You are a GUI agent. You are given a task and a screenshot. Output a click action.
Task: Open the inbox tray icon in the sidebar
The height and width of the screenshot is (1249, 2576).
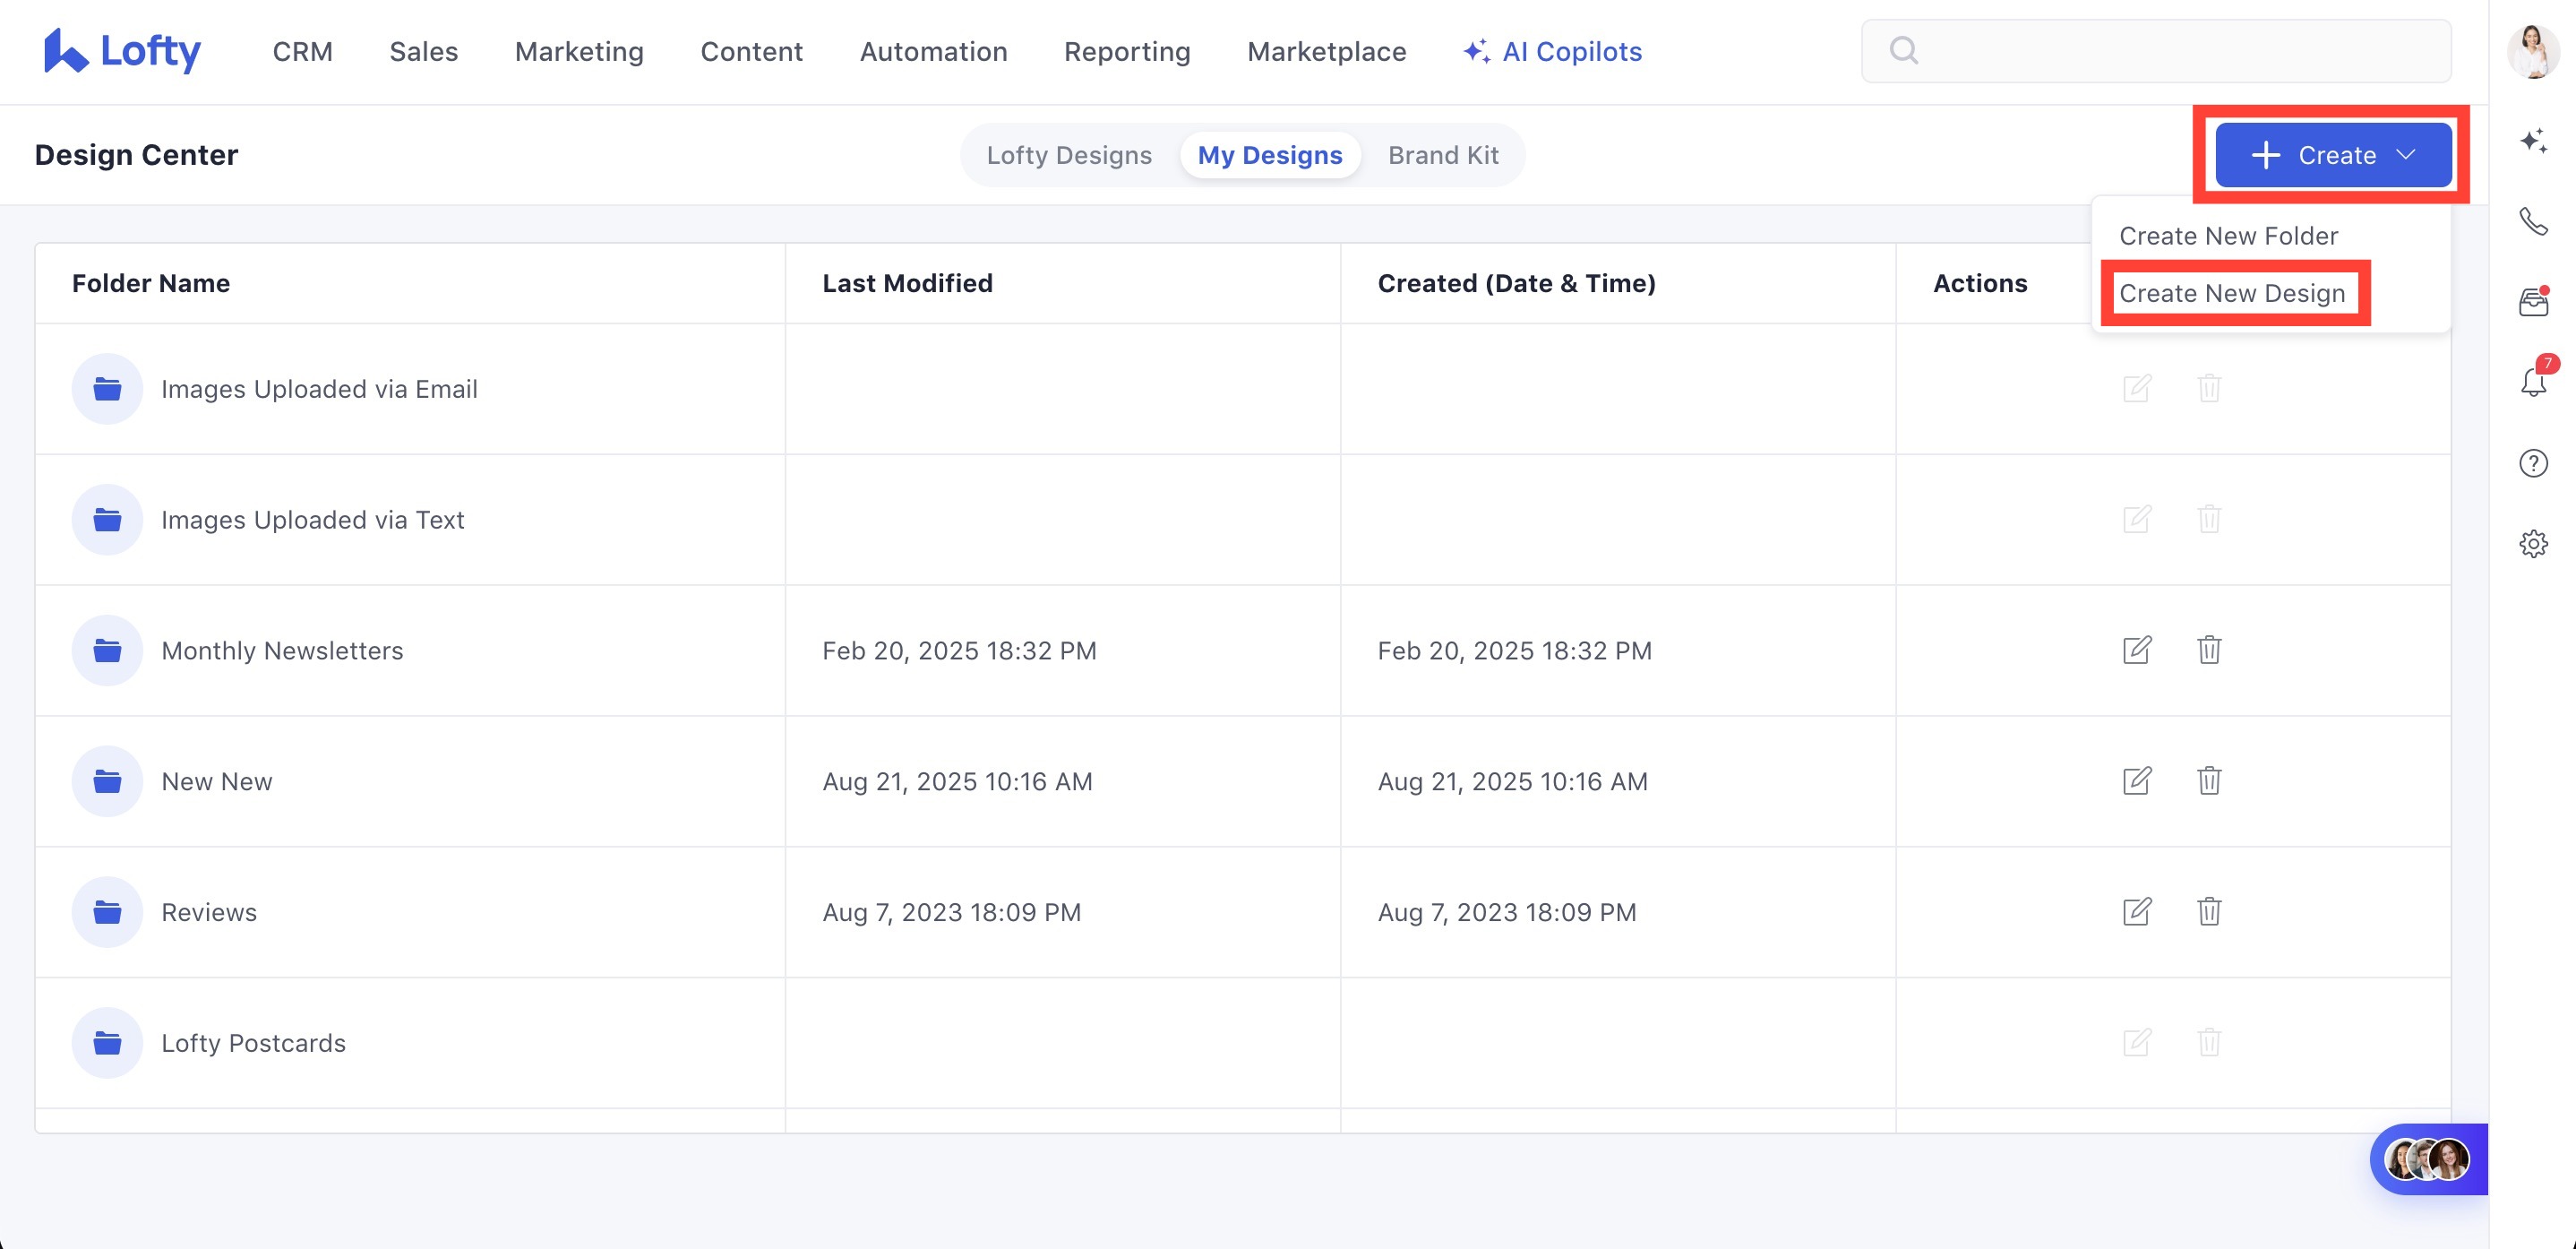point(2533,301)
